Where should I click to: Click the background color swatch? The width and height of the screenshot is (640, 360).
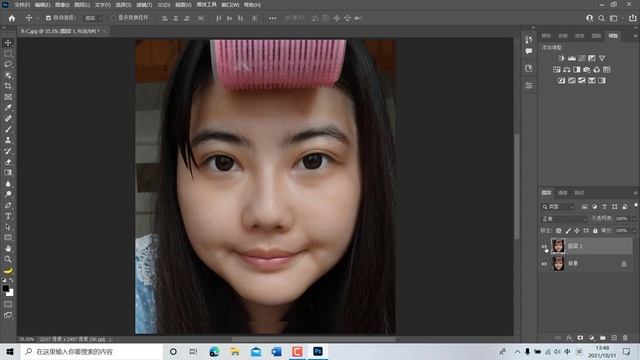(10, 293)
